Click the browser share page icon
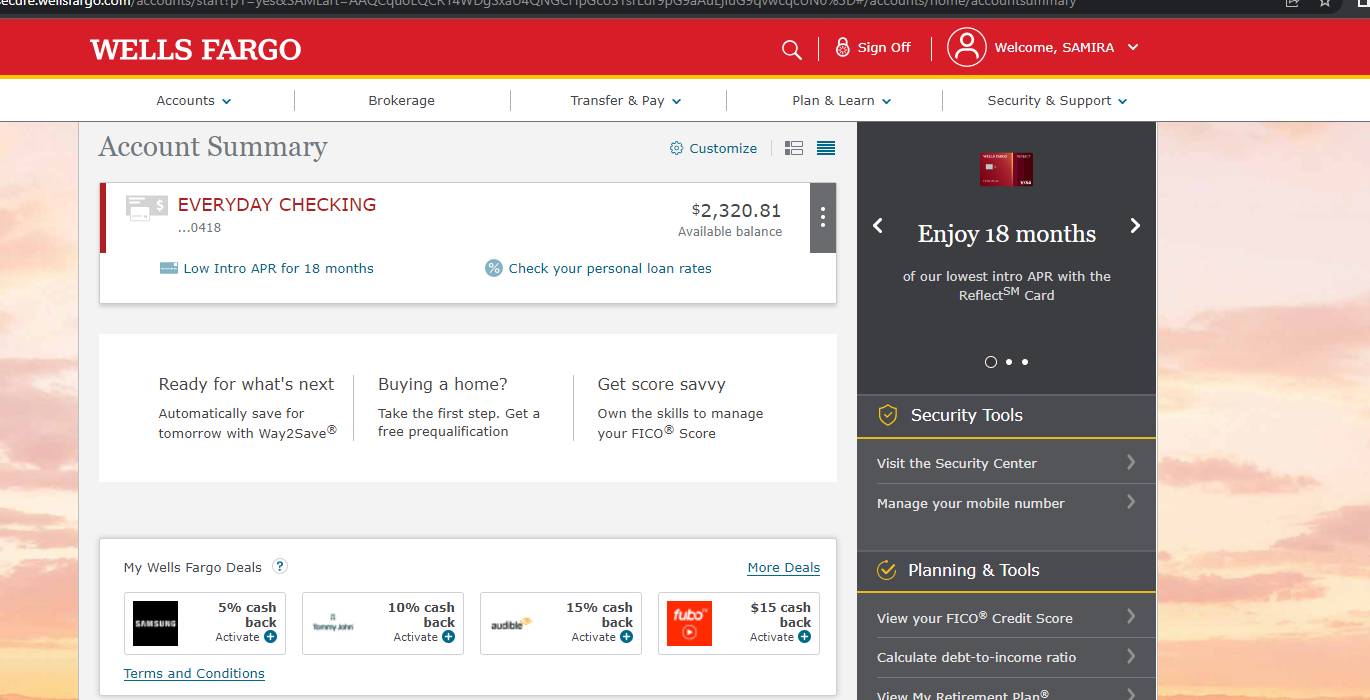Viewport: 1370px width, 700px height. coord(1292,3)
